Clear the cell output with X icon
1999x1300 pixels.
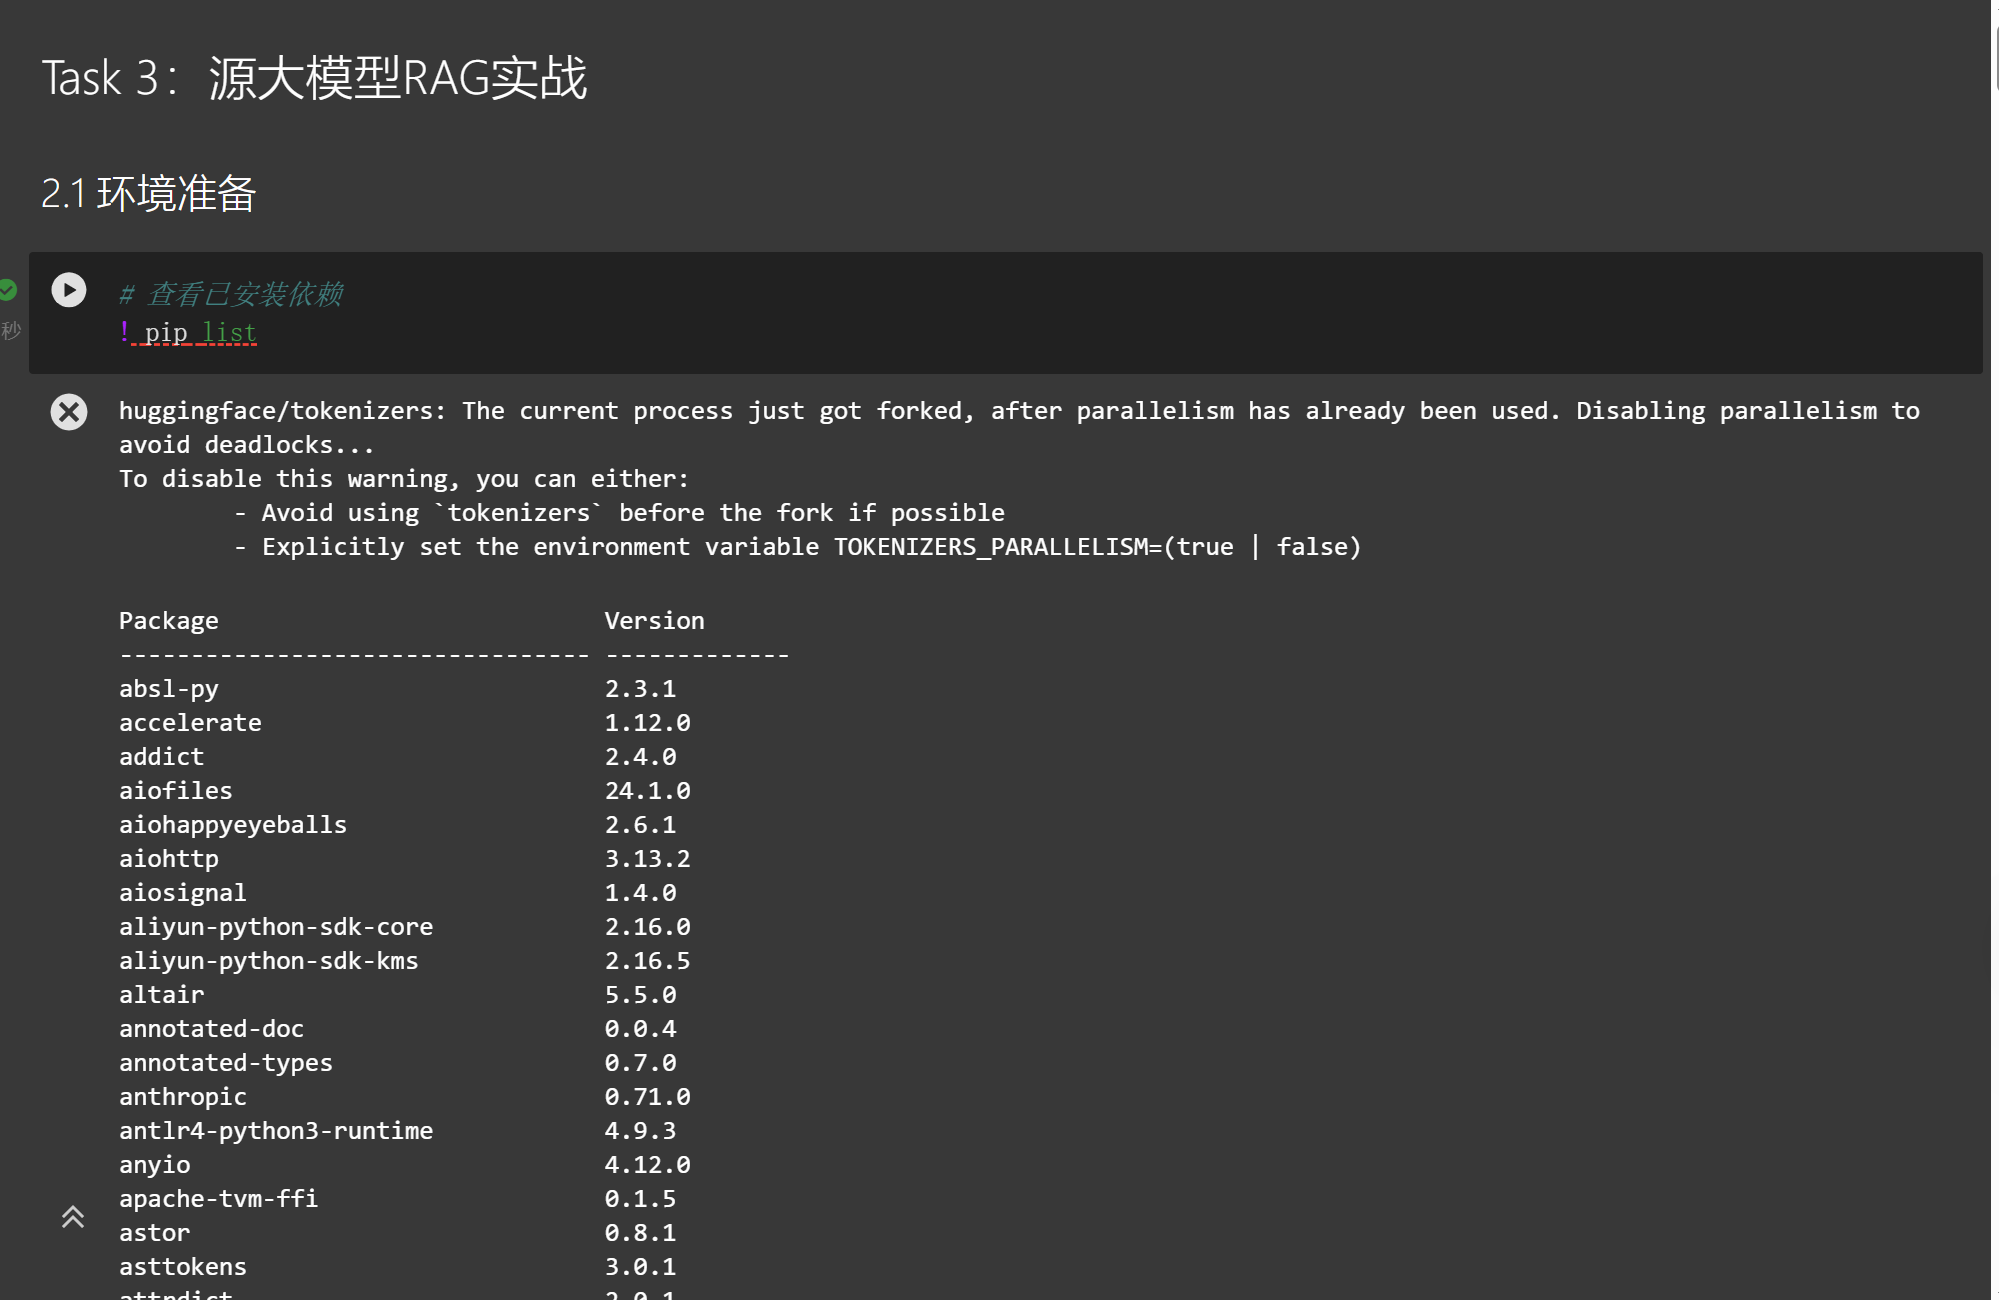click(x=69, y=412)
